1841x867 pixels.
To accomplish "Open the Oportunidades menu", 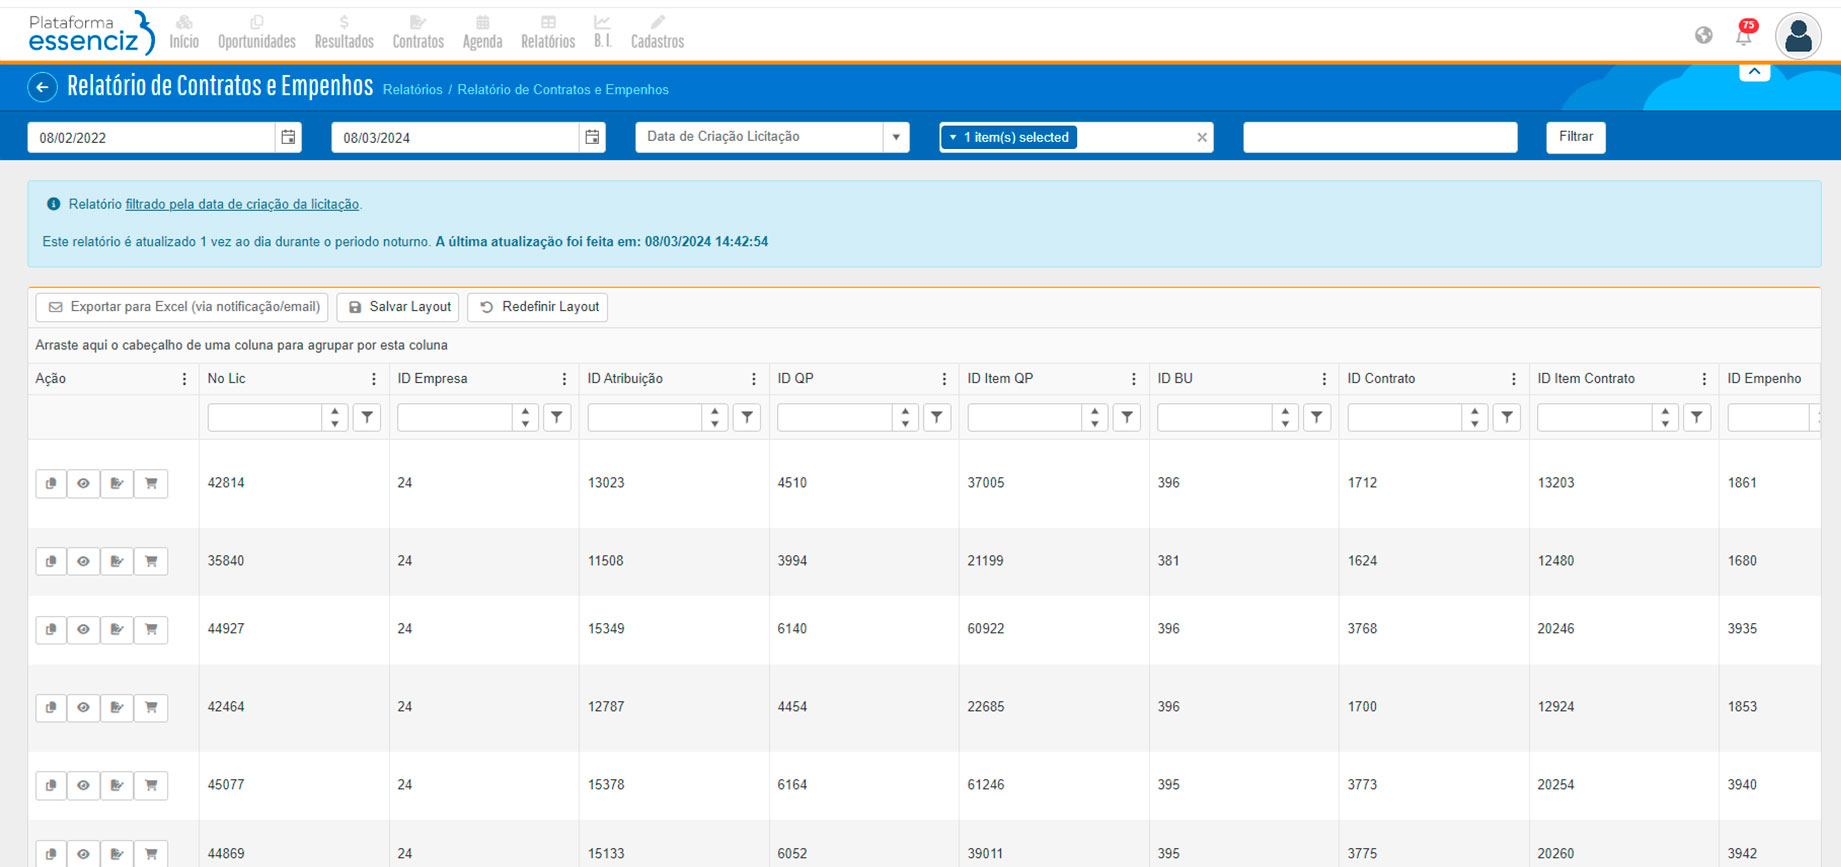I will point(257,33).
